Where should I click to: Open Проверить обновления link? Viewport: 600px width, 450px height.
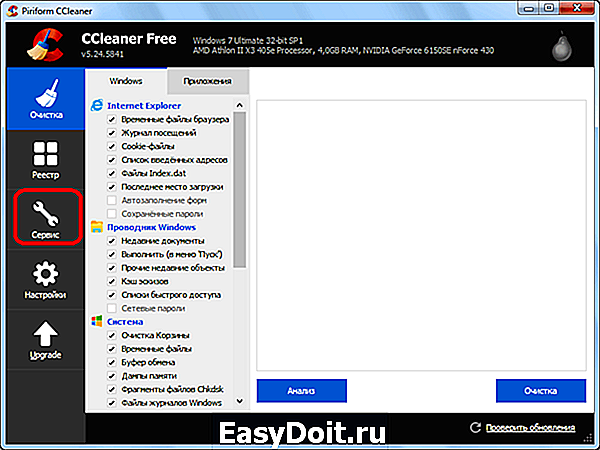coord(530,427)
